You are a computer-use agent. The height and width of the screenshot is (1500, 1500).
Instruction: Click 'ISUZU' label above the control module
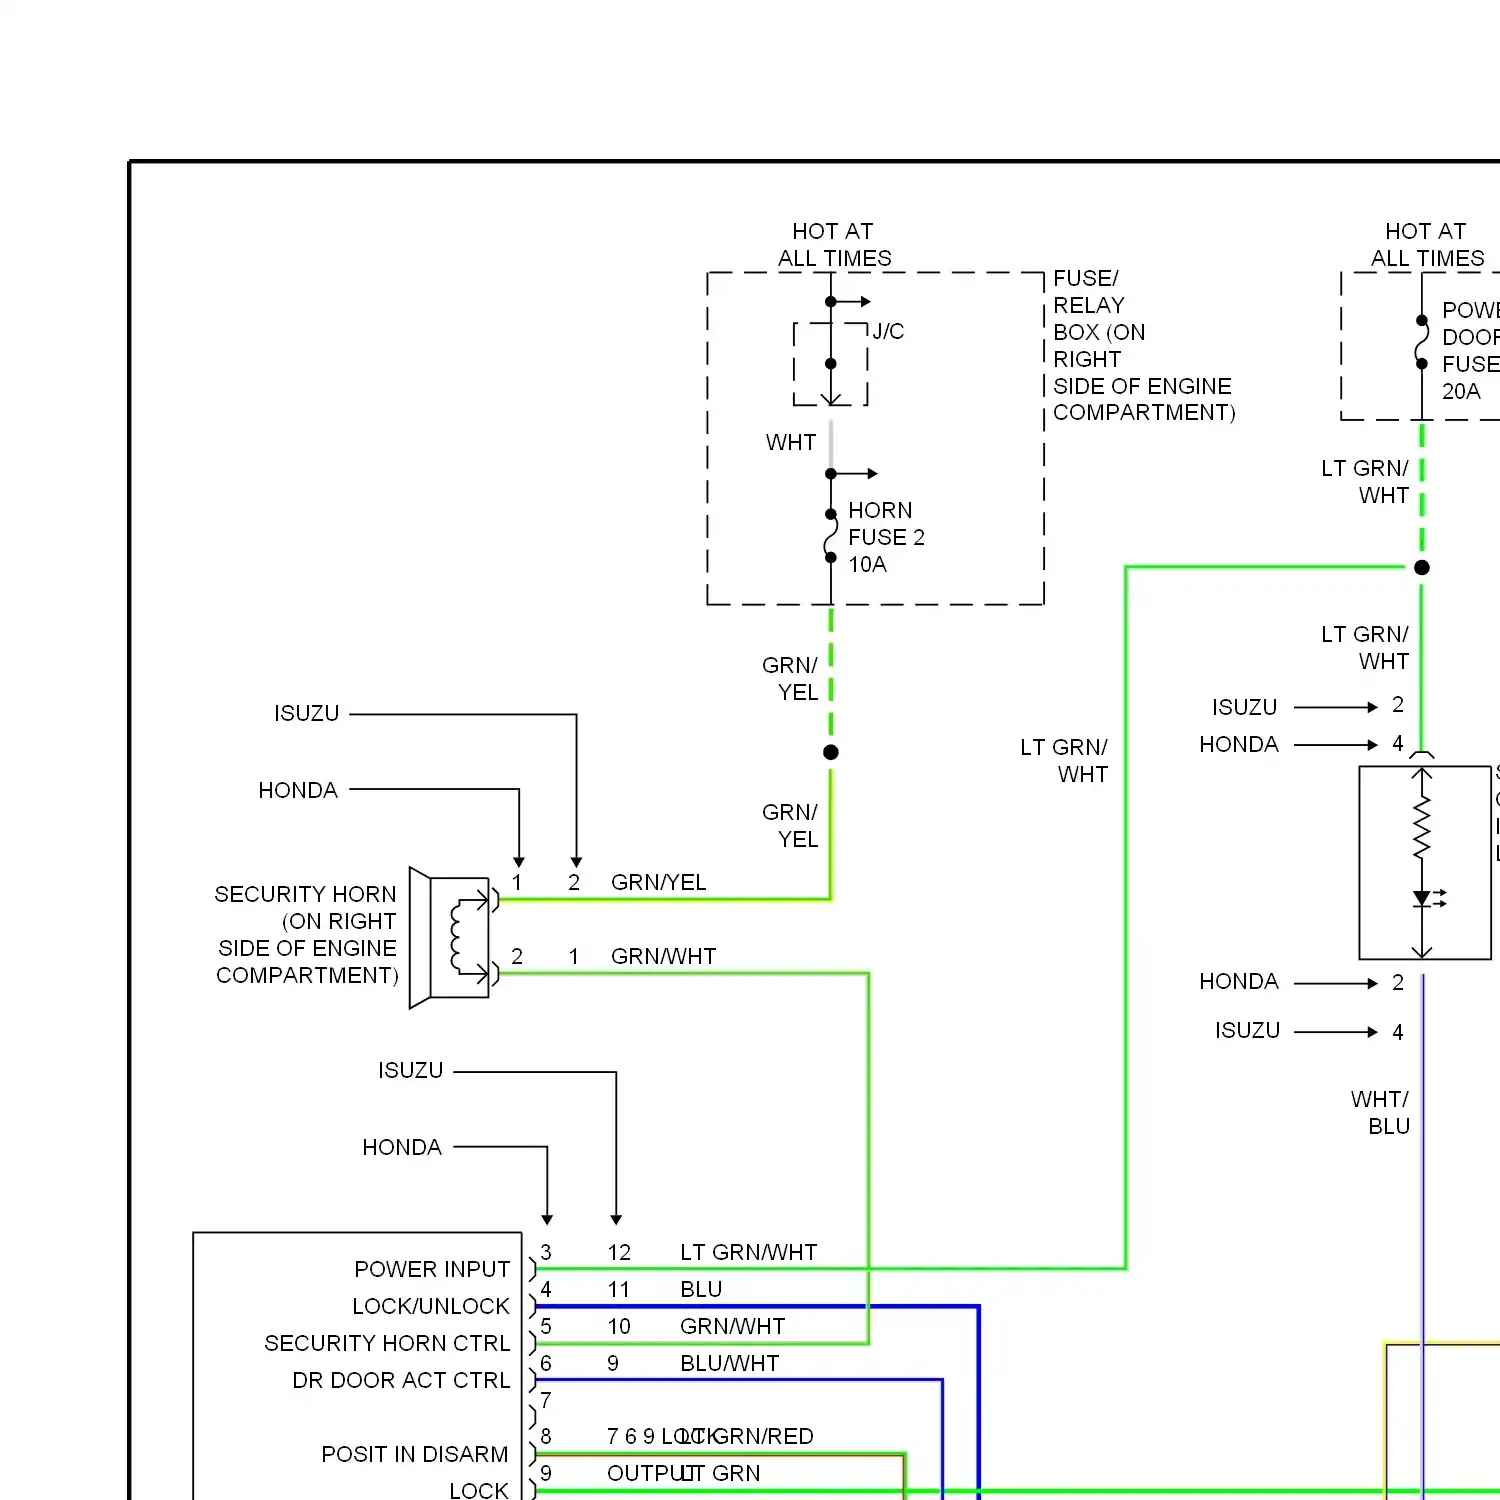[410, 1070]
